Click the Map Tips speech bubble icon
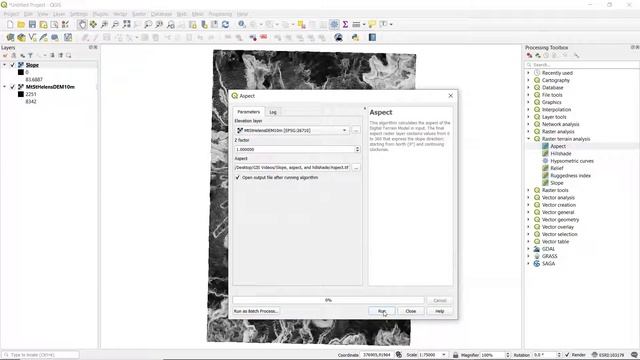 372,24
